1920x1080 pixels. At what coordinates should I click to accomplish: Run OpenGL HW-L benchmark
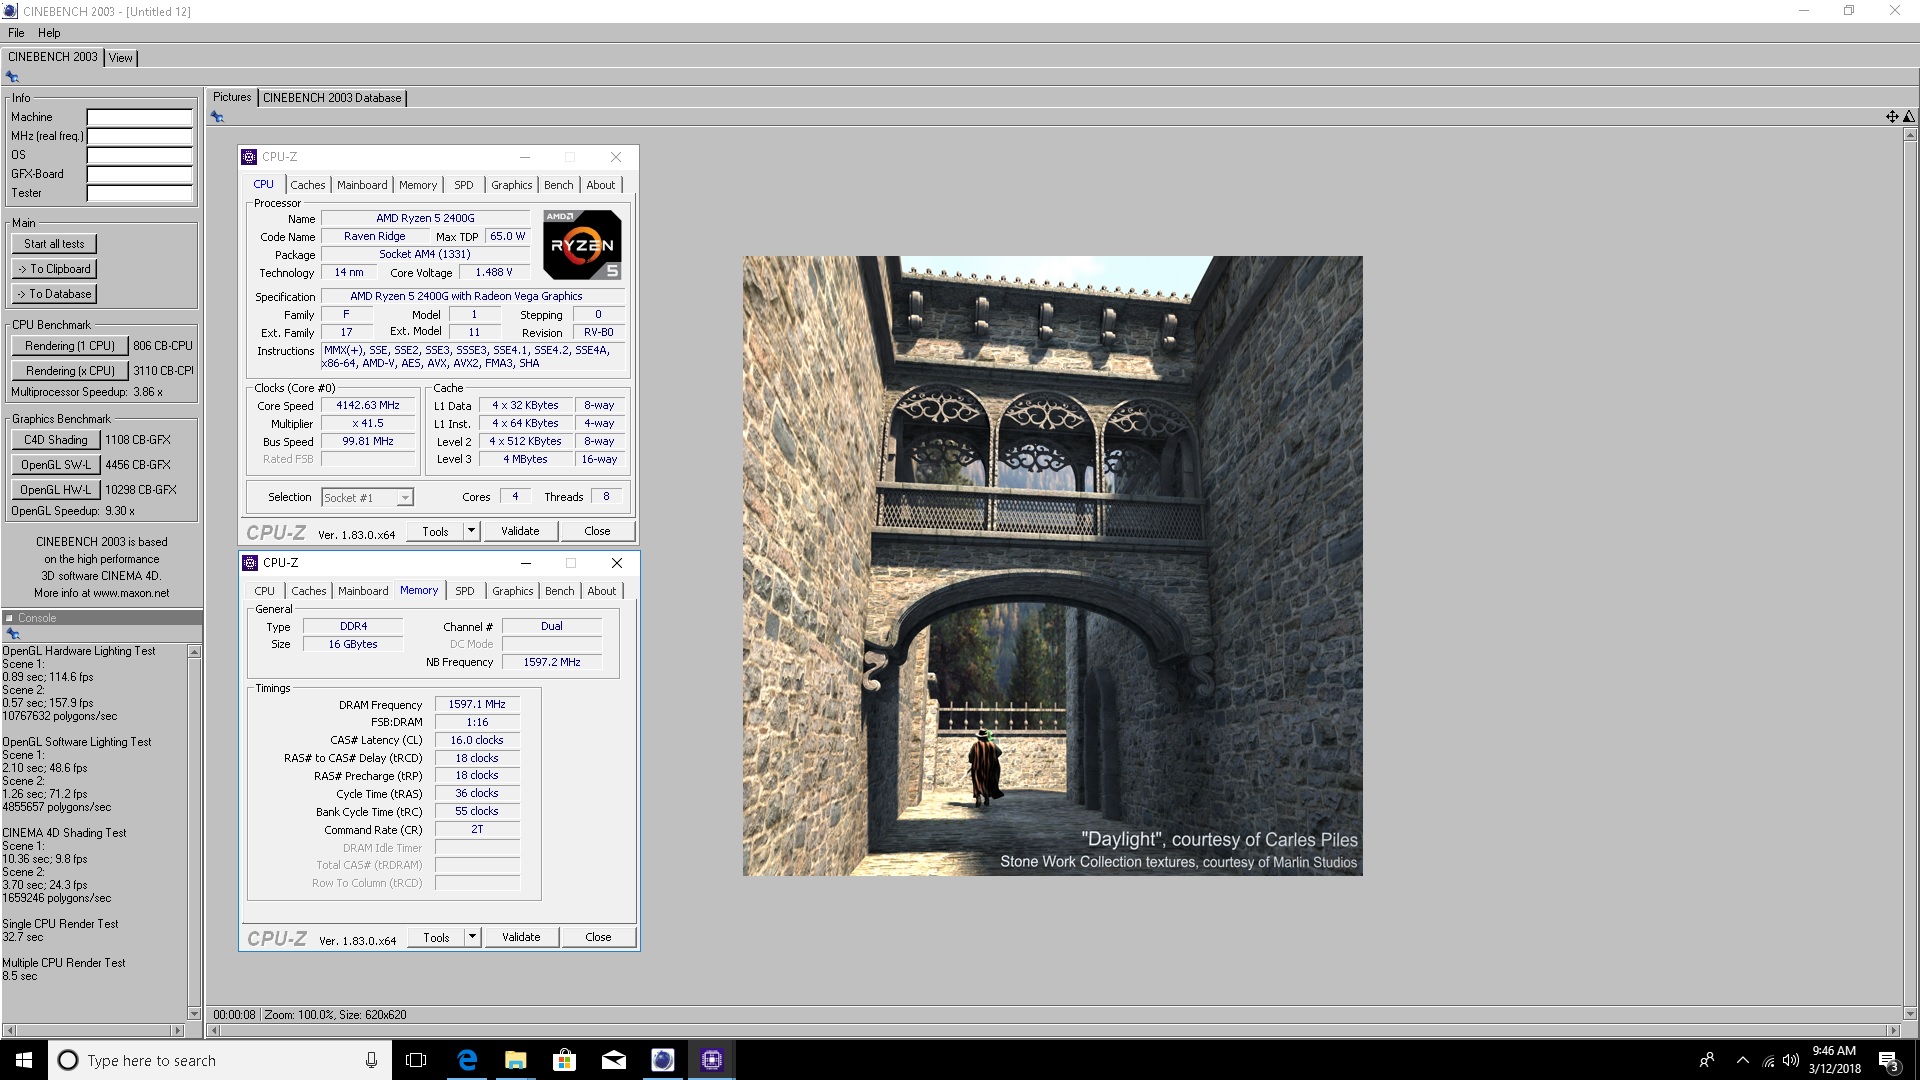56,490
